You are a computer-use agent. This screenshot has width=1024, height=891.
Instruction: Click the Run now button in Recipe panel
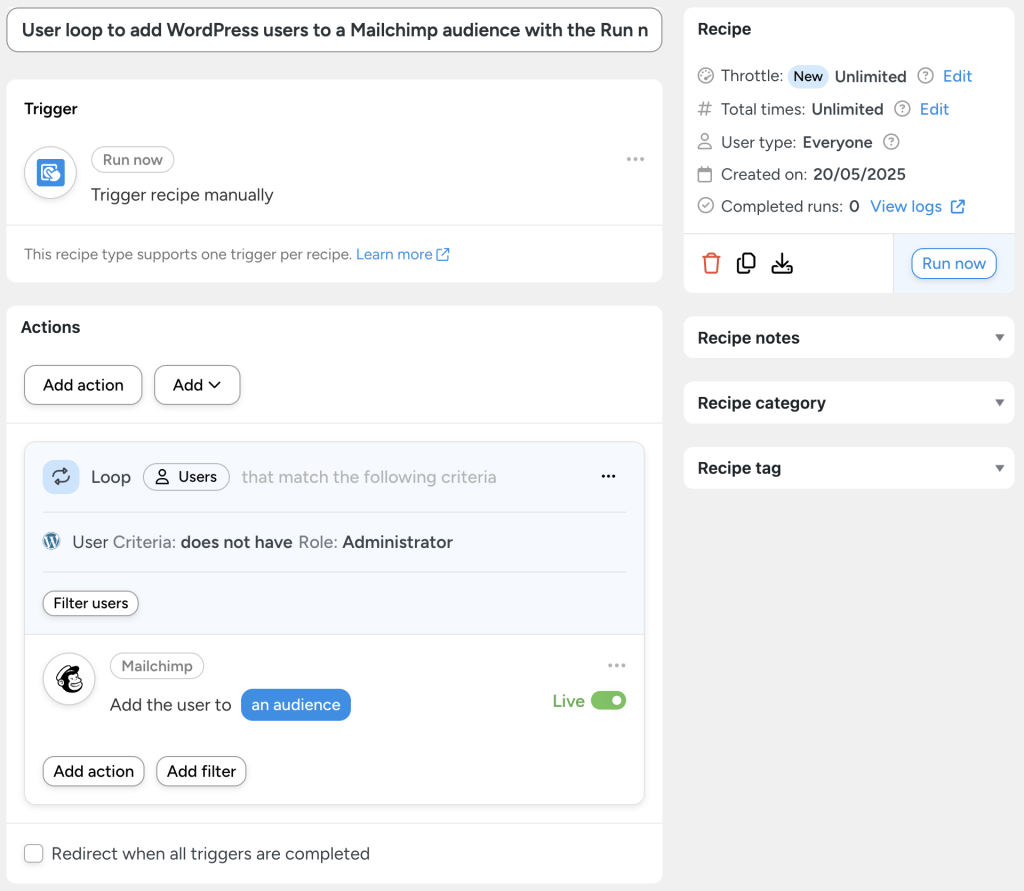(x=953, y=263)
